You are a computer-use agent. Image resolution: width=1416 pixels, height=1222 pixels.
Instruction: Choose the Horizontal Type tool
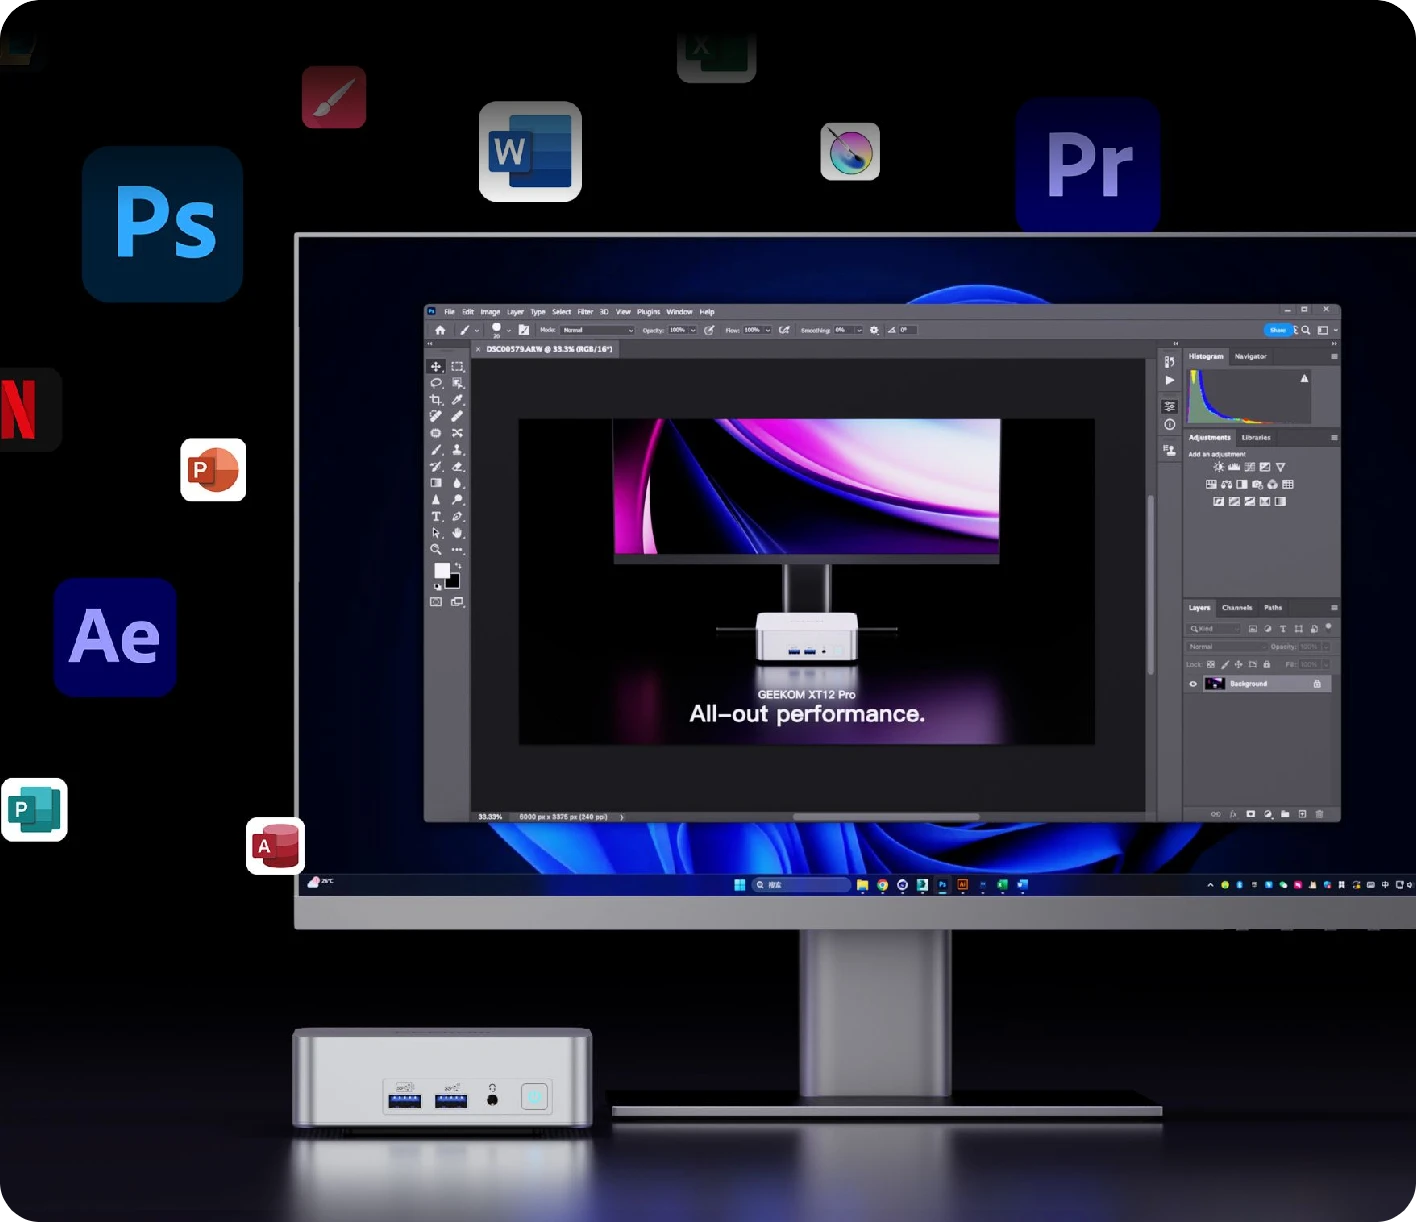point(436,517)
